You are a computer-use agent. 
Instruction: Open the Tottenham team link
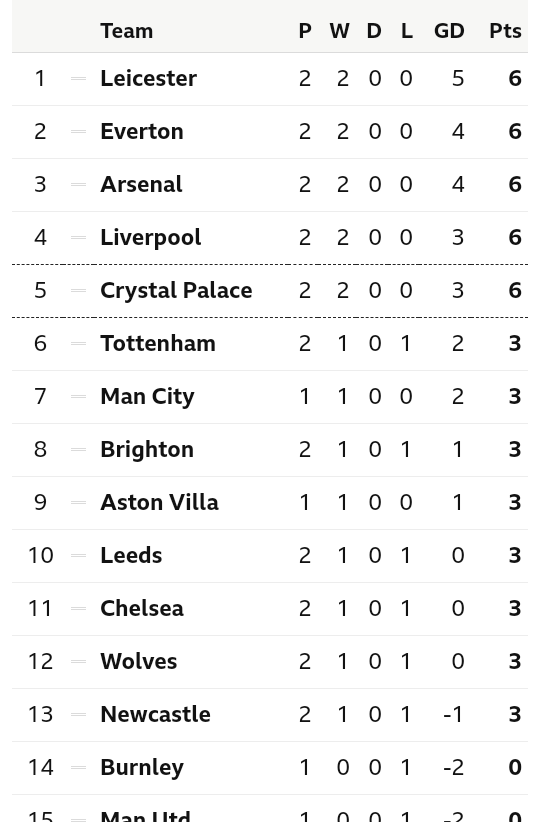click(158, 343)
